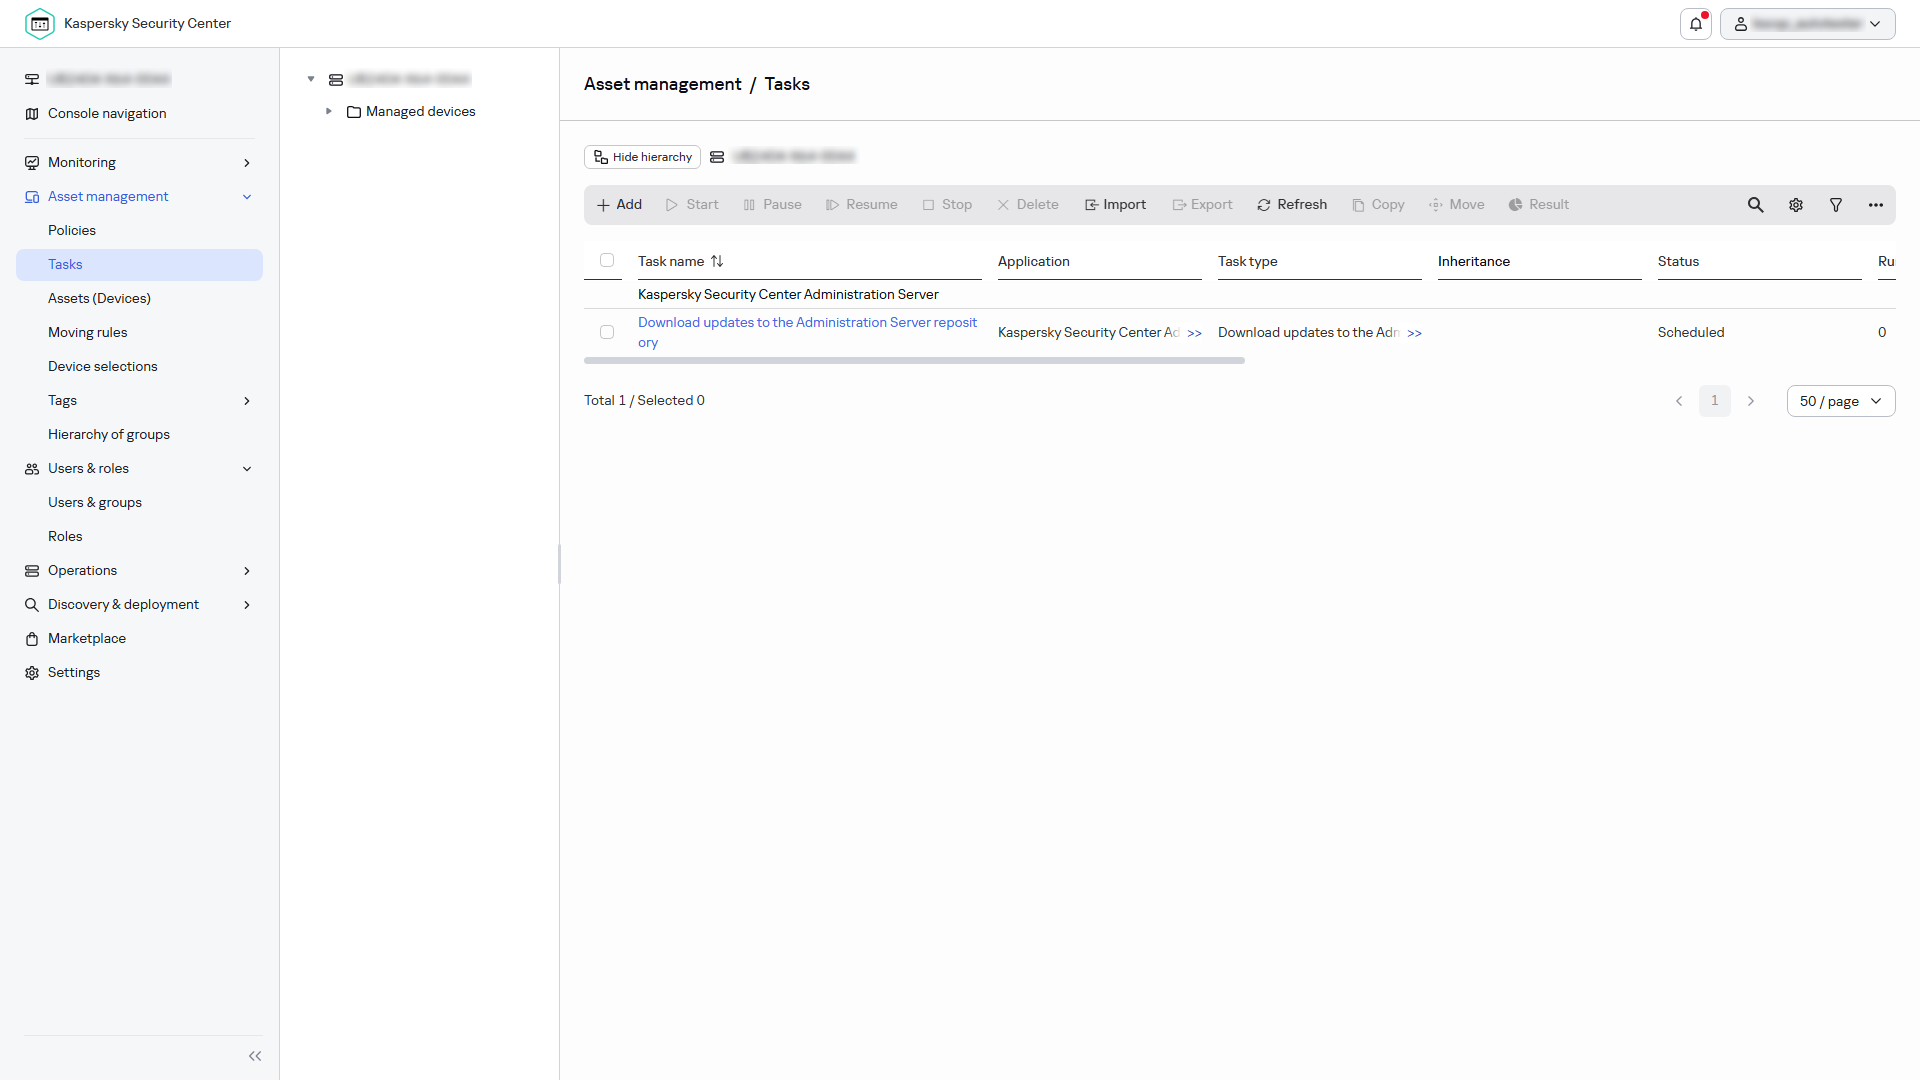The height and width of the screenshot is (1080, 1920).
Task: Open the user account dropdown menu
Action: coord(1806,23)
